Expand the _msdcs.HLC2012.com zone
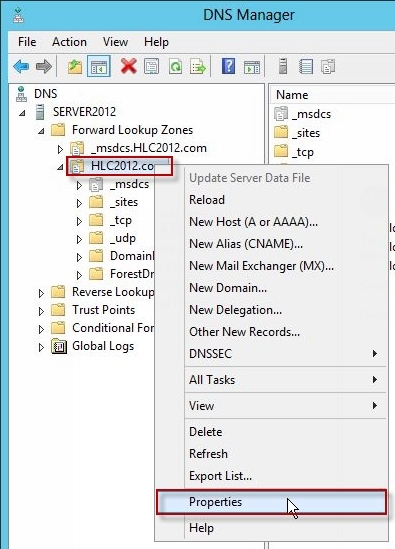395x549 pixels. [60, 150]
